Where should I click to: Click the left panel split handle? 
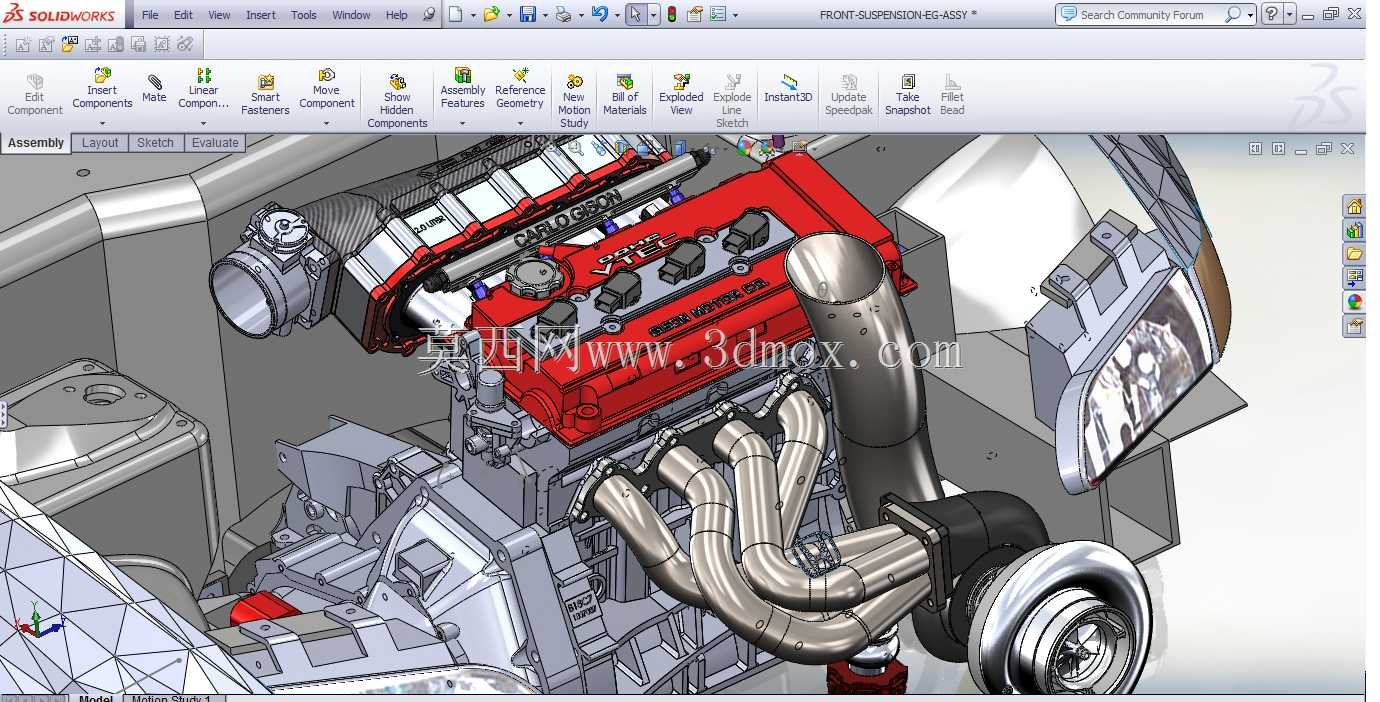(3, 414)
